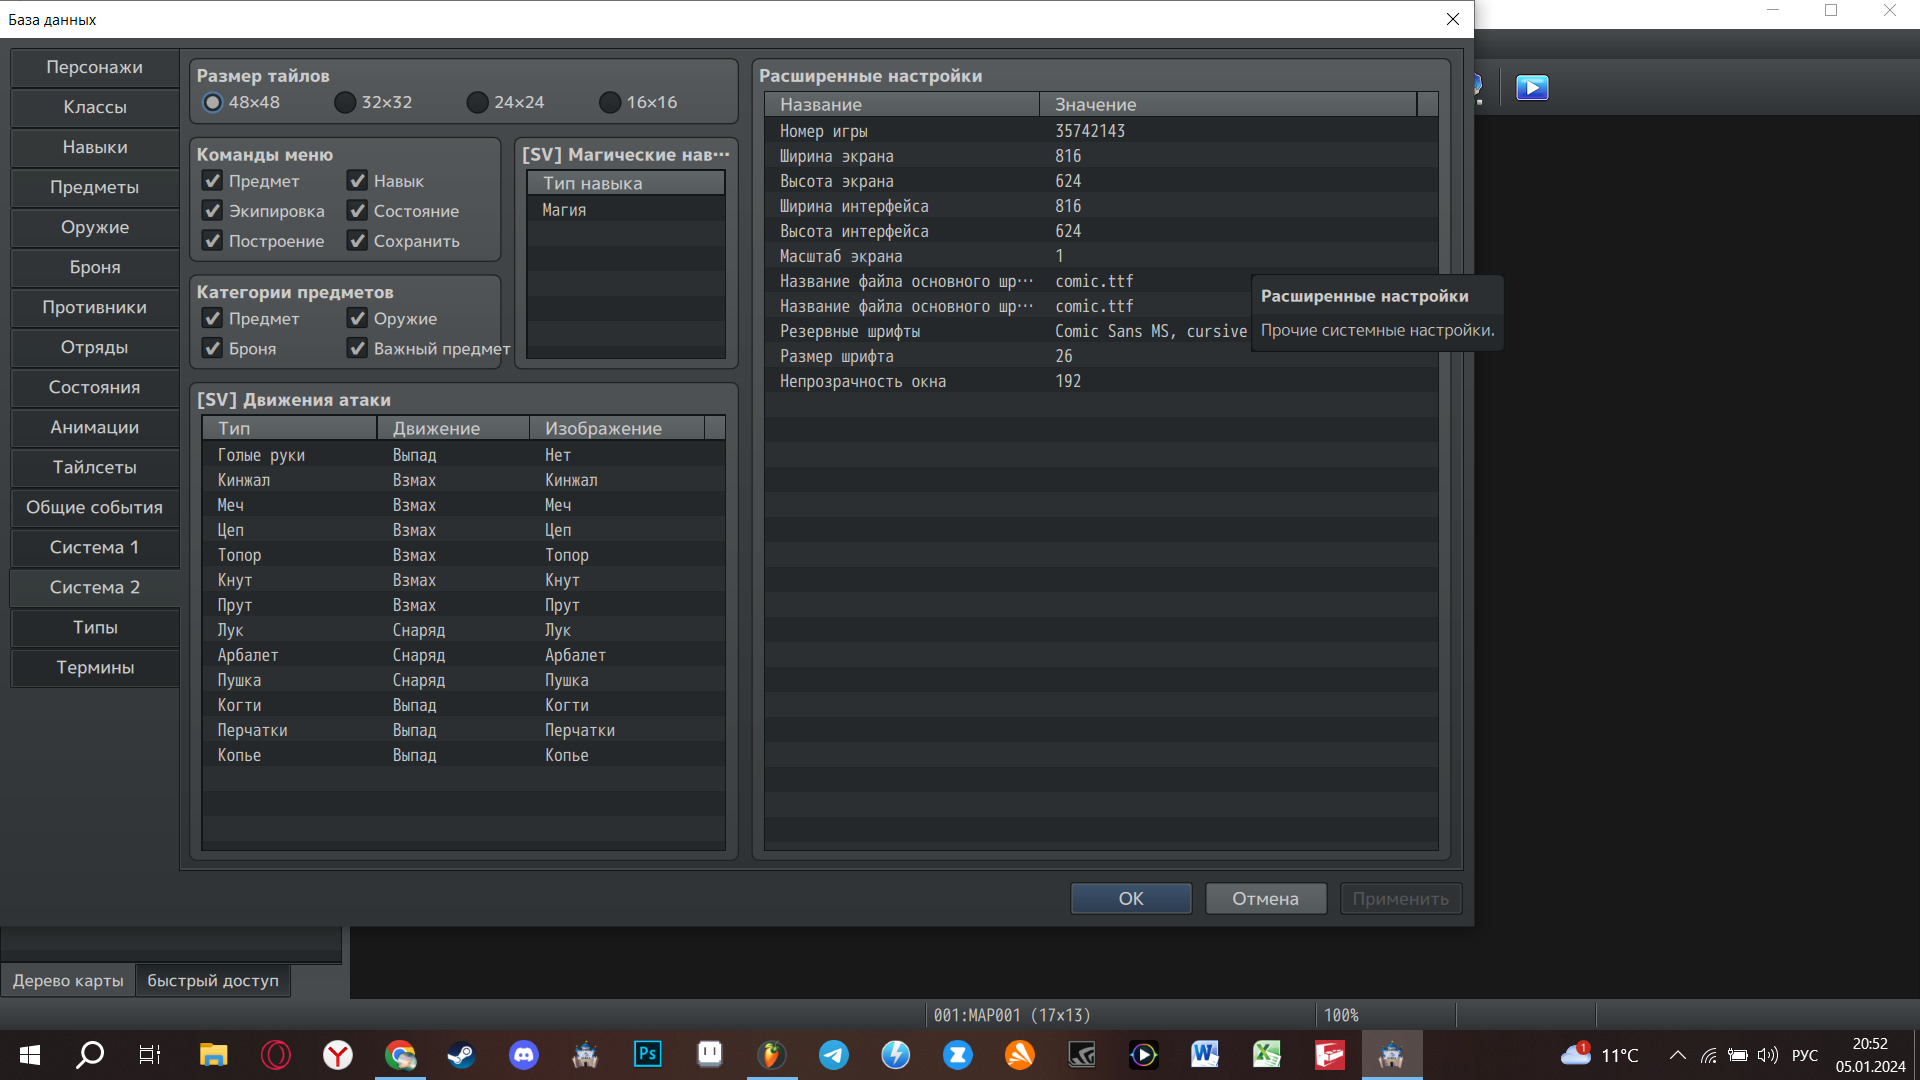This screenshot has height=1080, width=1920.
Task: Open FL Studio taskbar icon
Action: [x=771, y=1054]
